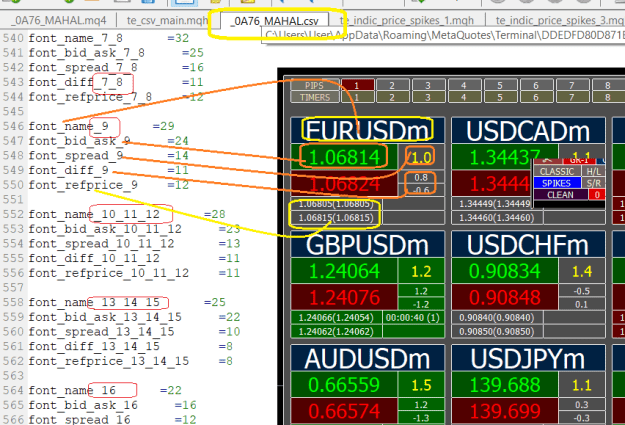The height and width of the screenshot is (425, 625).
Task: Toggle TIMERS row button 1
Action: [x=358, y=97]
